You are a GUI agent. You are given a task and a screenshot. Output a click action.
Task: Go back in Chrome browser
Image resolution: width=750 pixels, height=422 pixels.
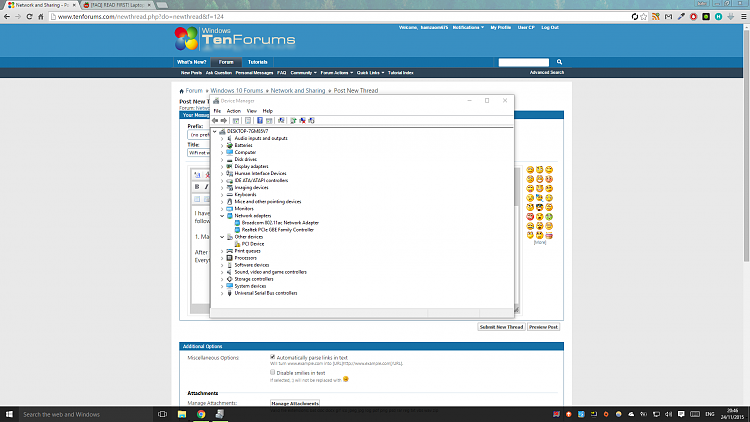pos(7,16)
